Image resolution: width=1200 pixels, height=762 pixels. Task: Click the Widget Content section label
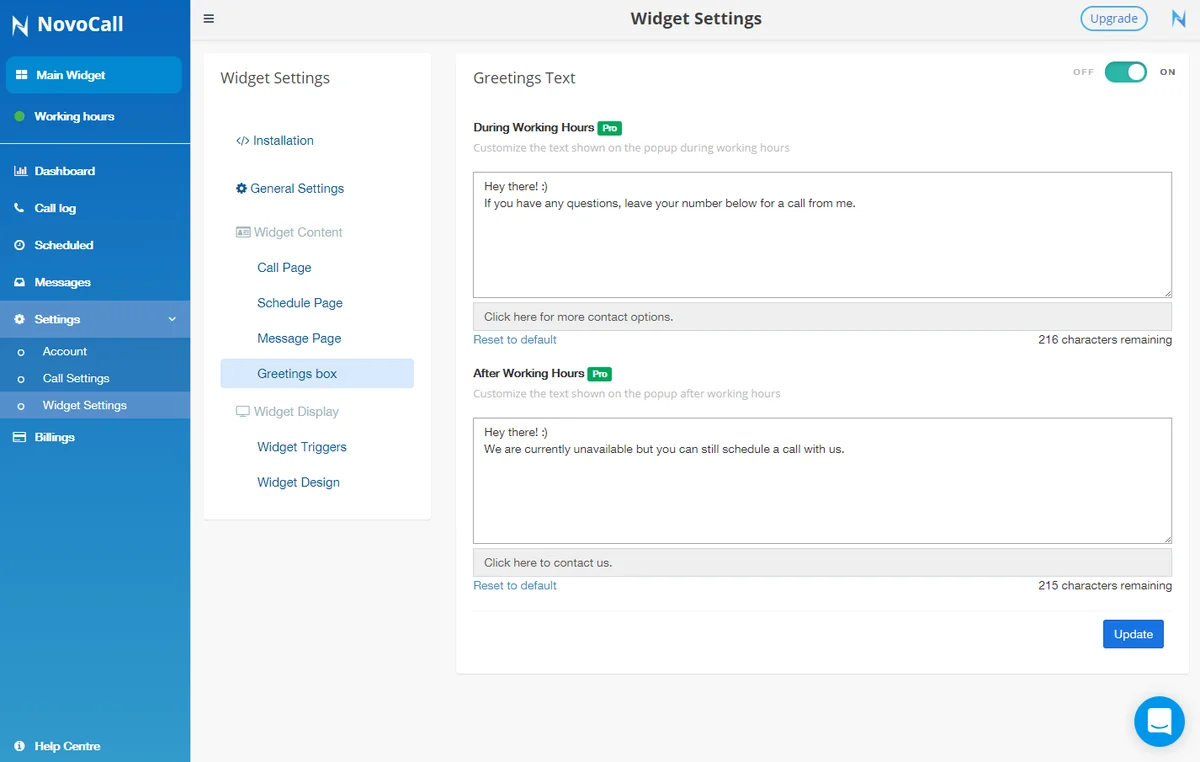[298, 232]
